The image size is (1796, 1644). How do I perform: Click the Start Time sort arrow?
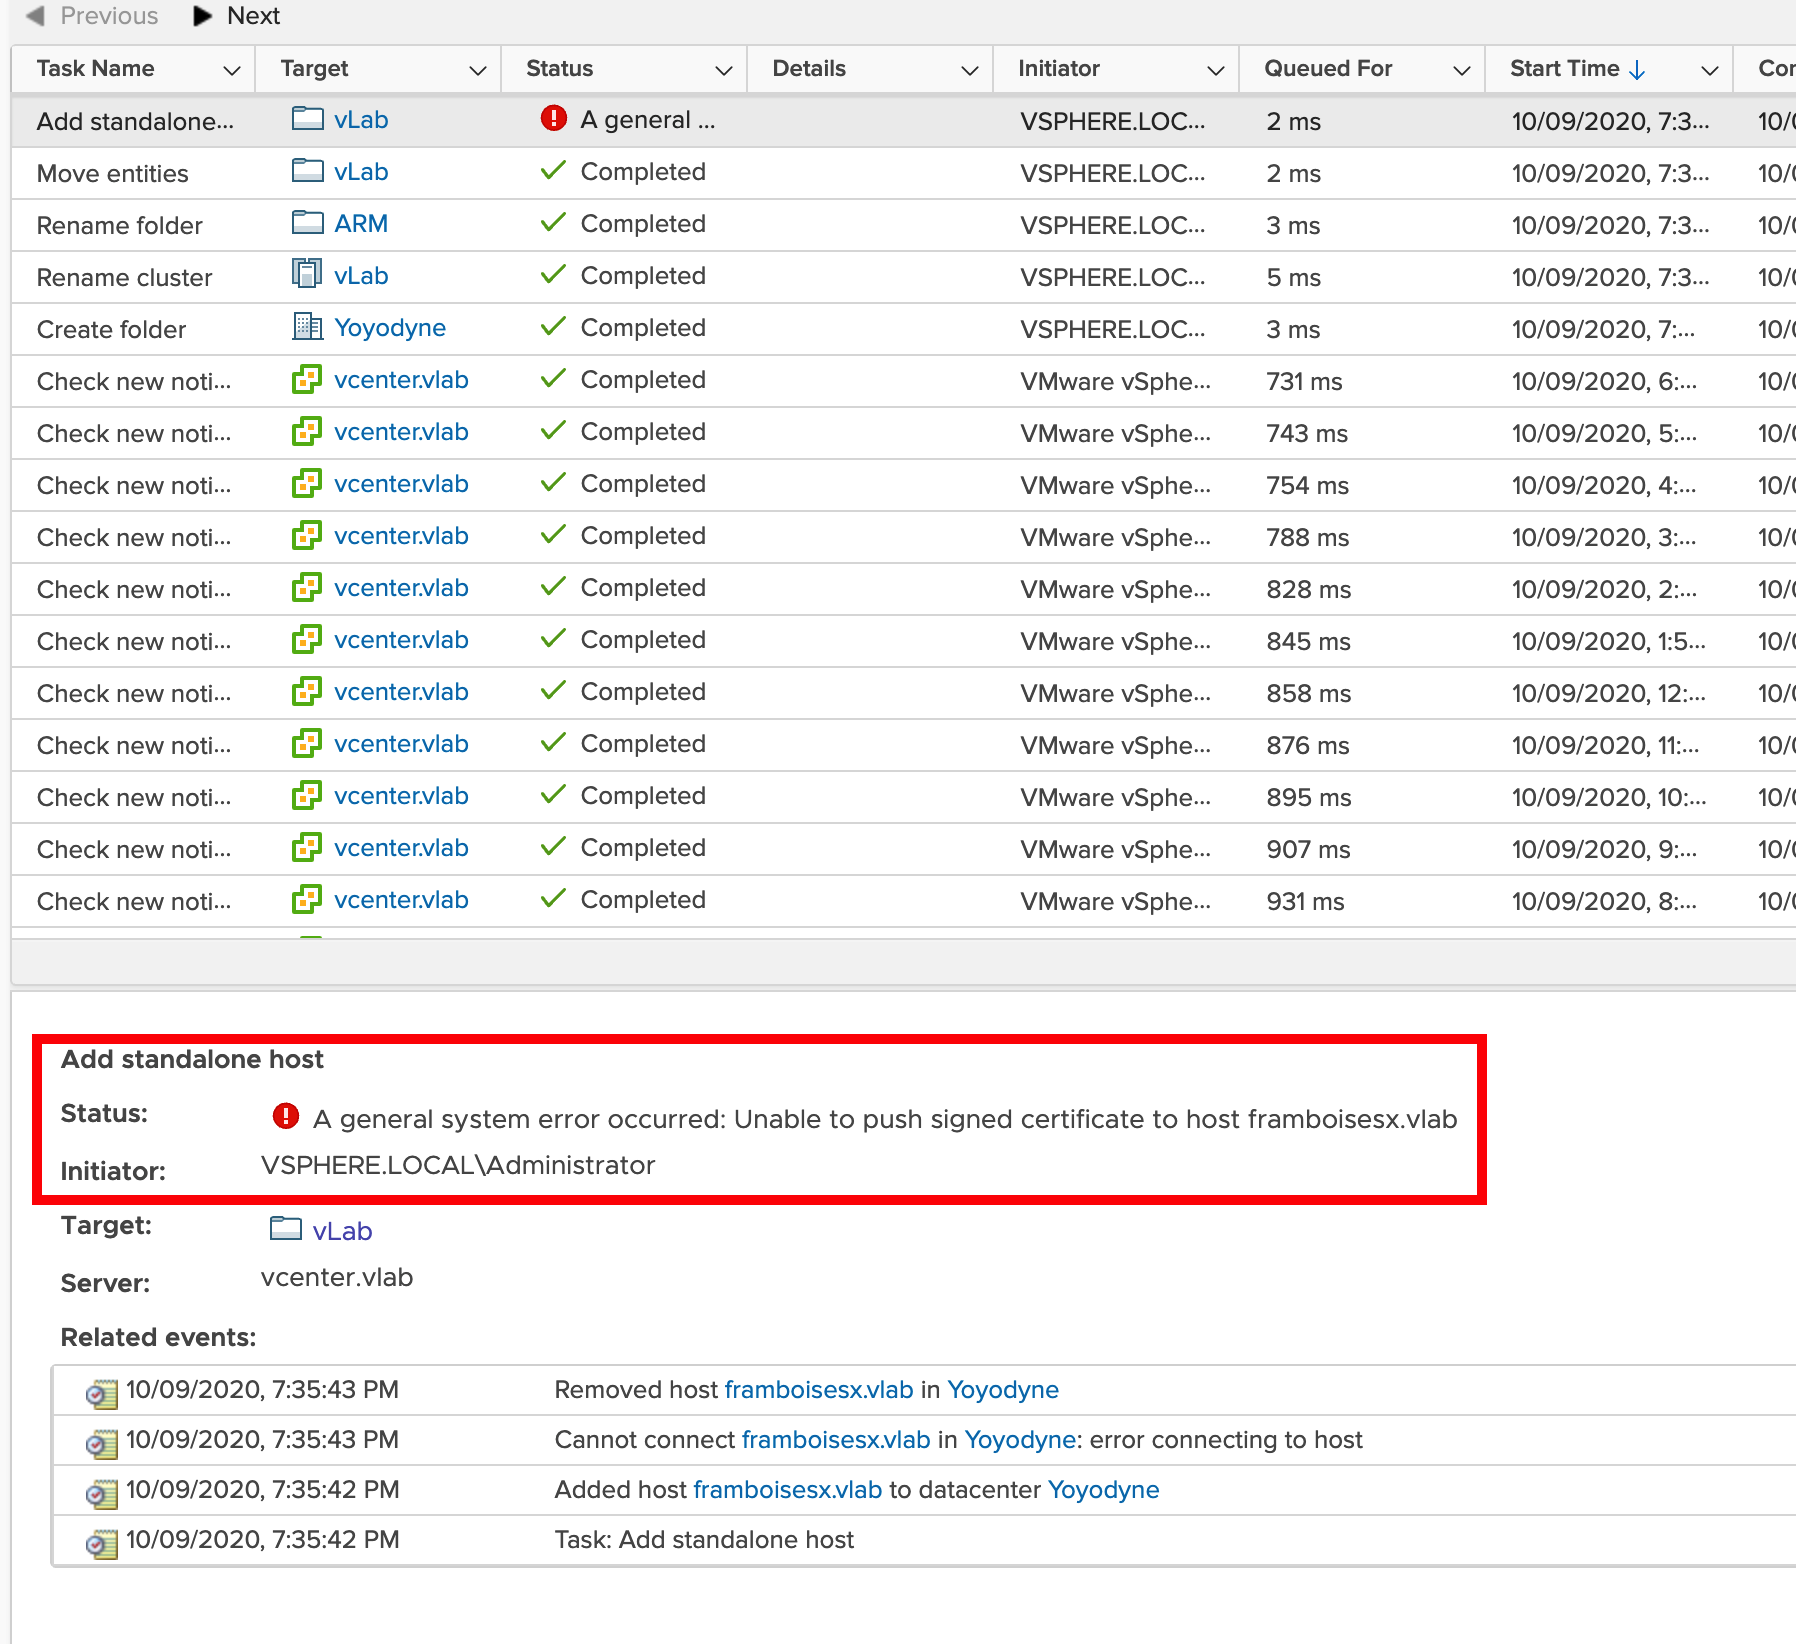[1637, 69]
